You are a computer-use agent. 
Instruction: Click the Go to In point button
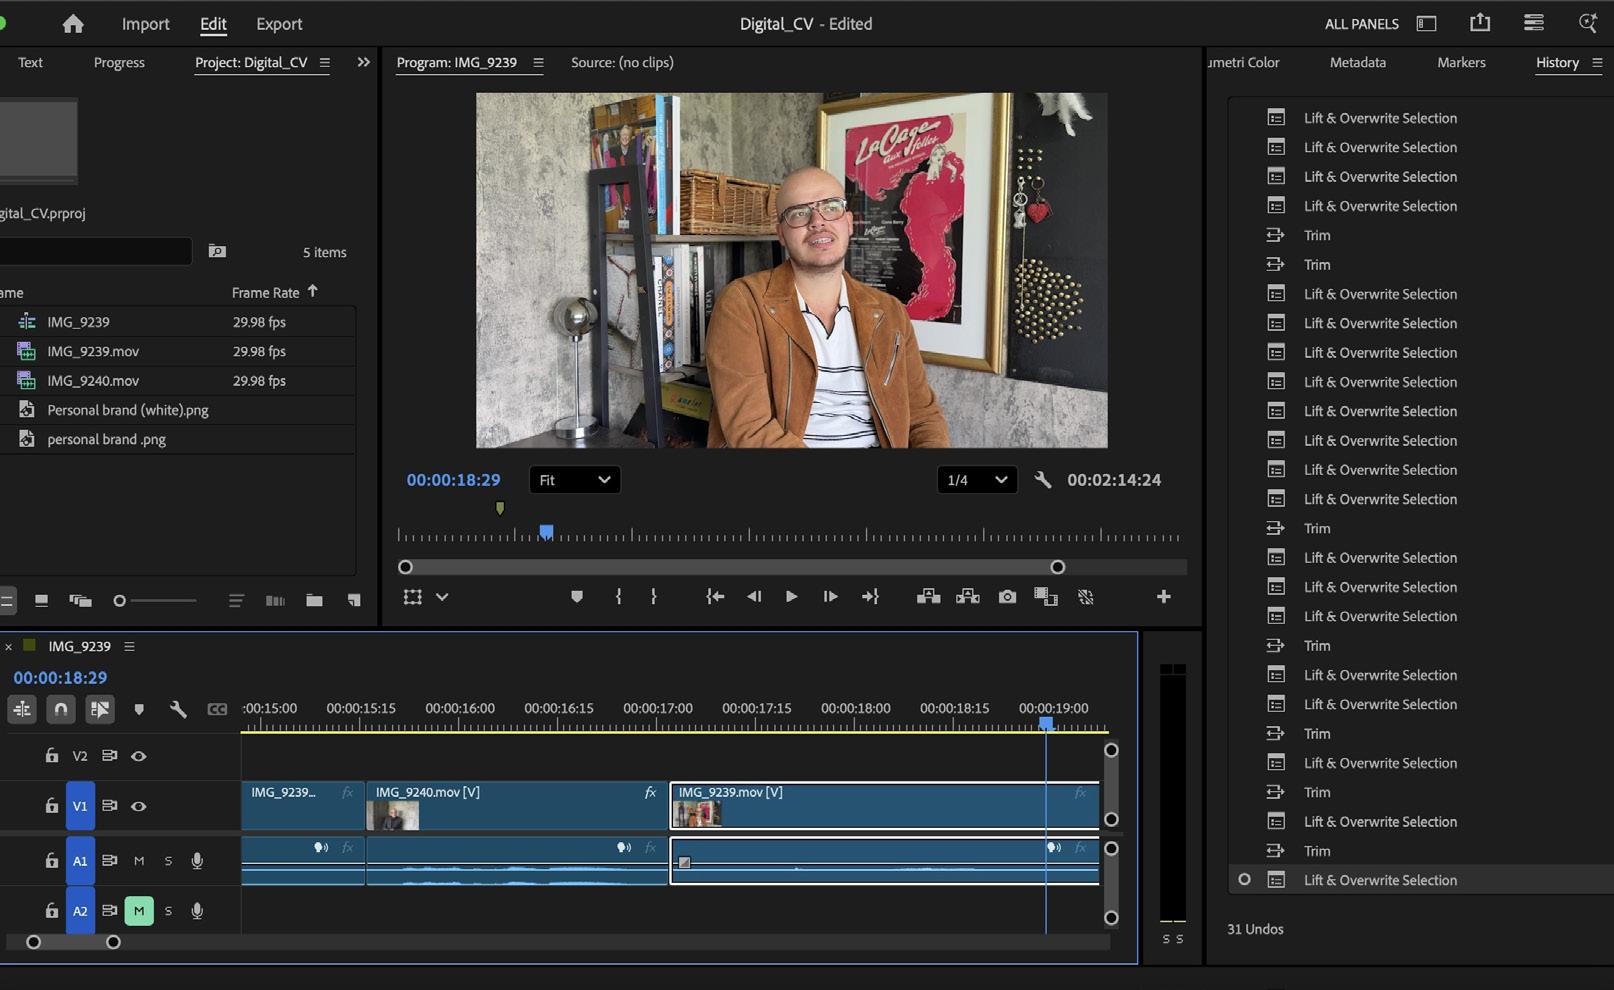pos(715,597)
